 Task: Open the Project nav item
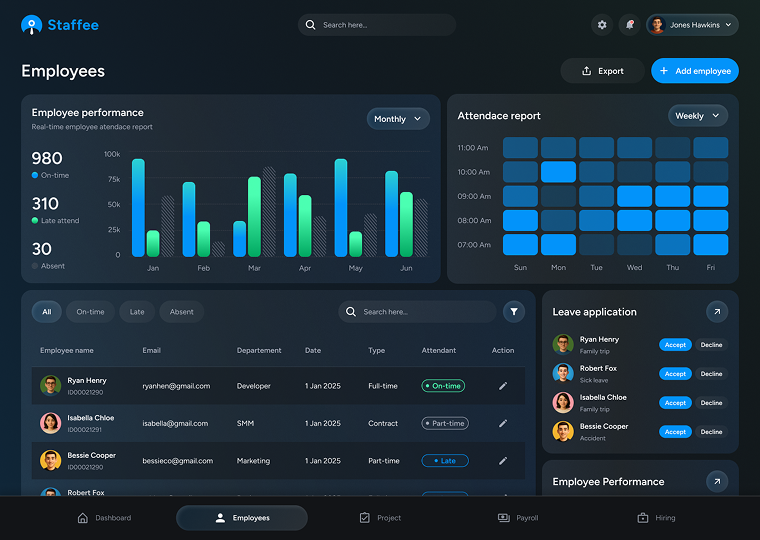(380, 518)
